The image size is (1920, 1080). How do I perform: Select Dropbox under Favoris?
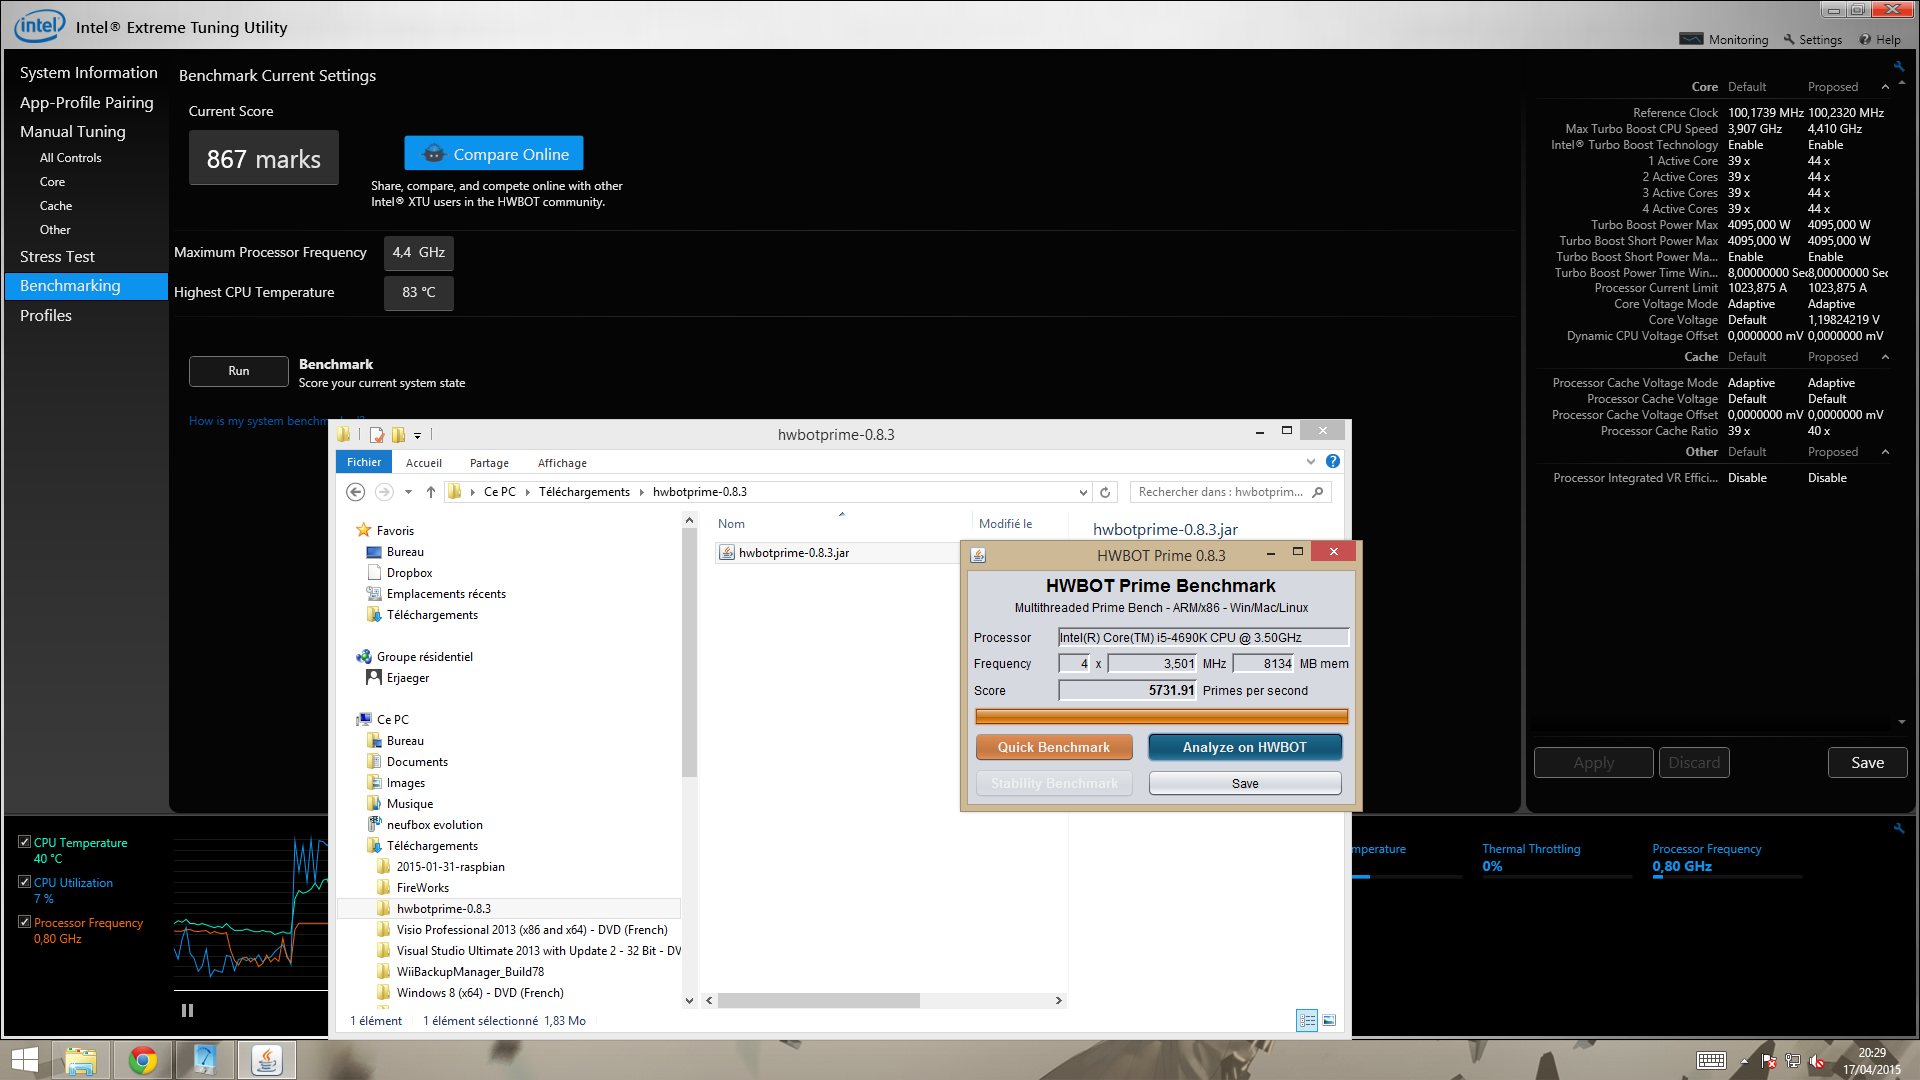[409, 573]
